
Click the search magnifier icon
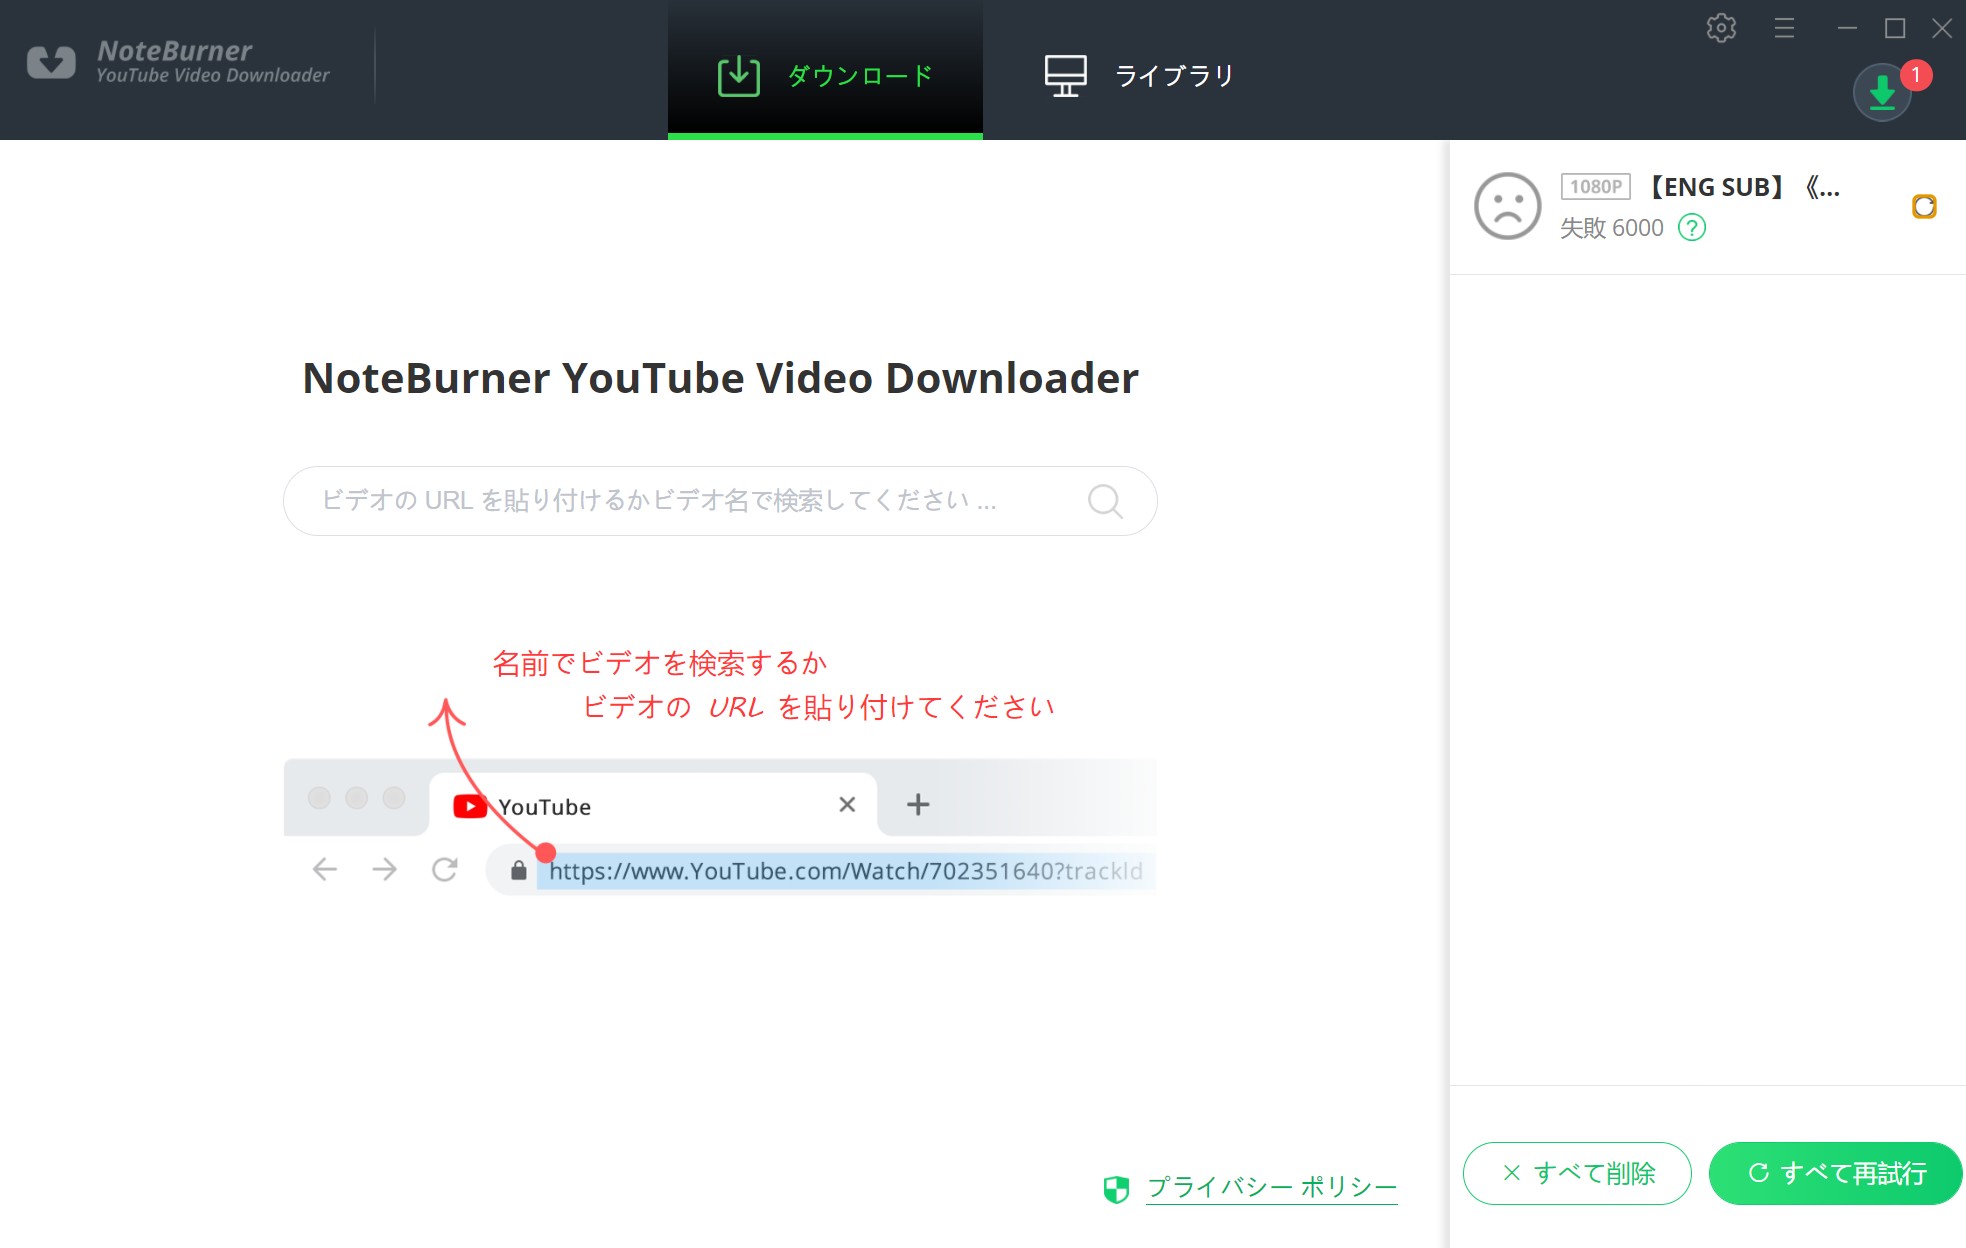coord(1105,501)
